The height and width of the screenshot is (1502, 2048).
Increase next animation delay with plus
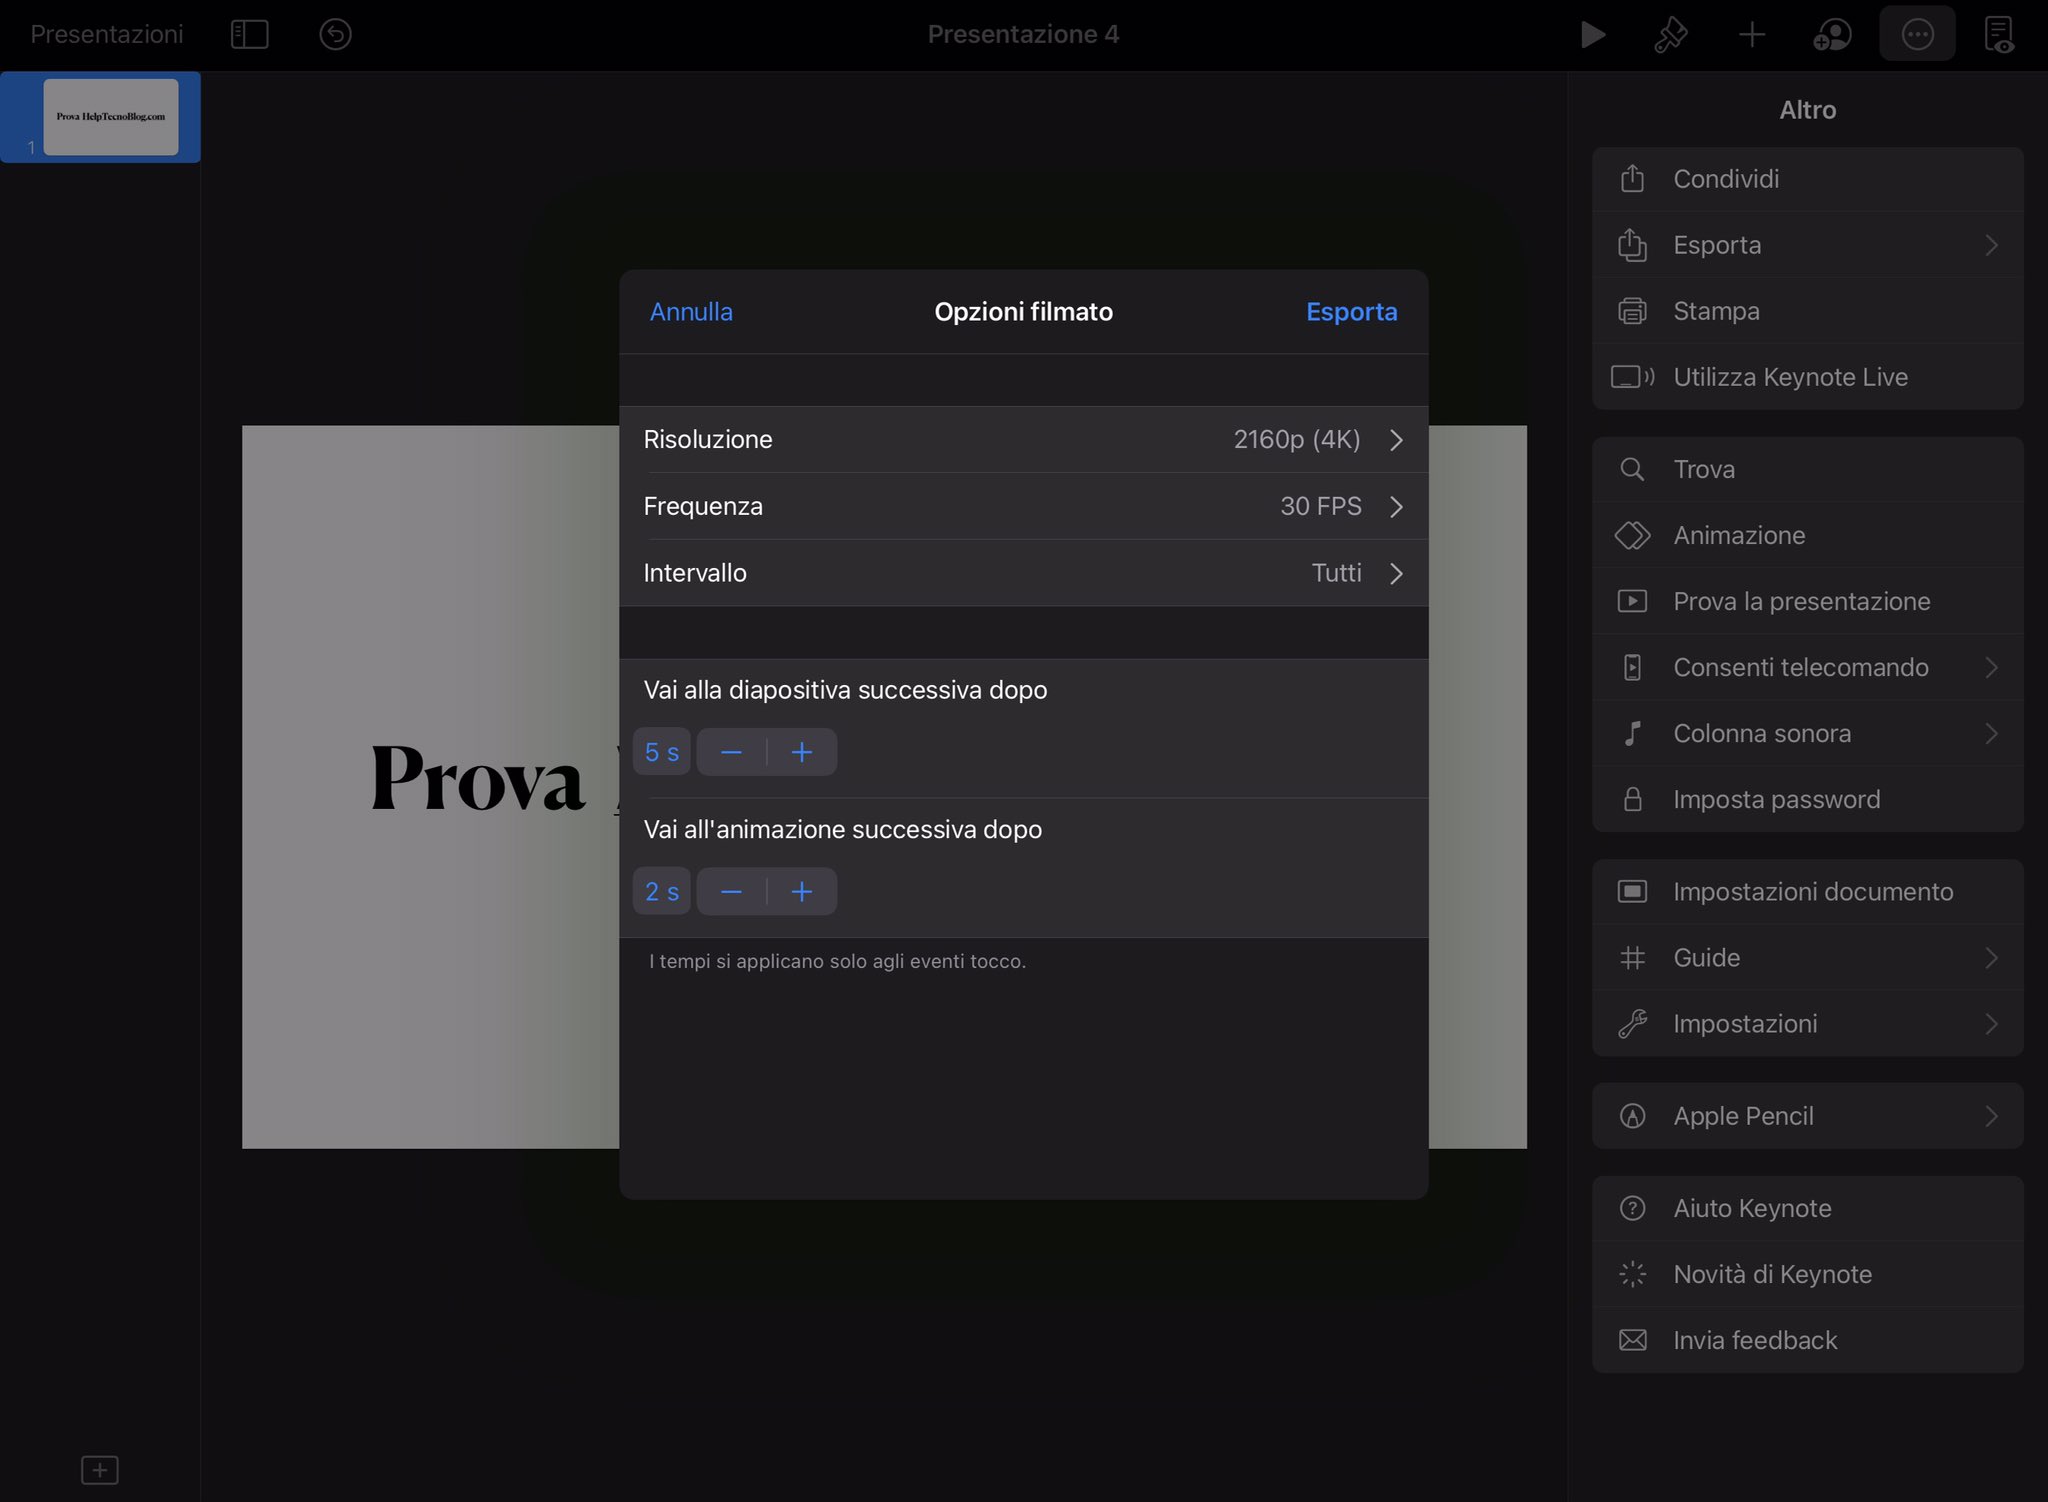point(802,892)
